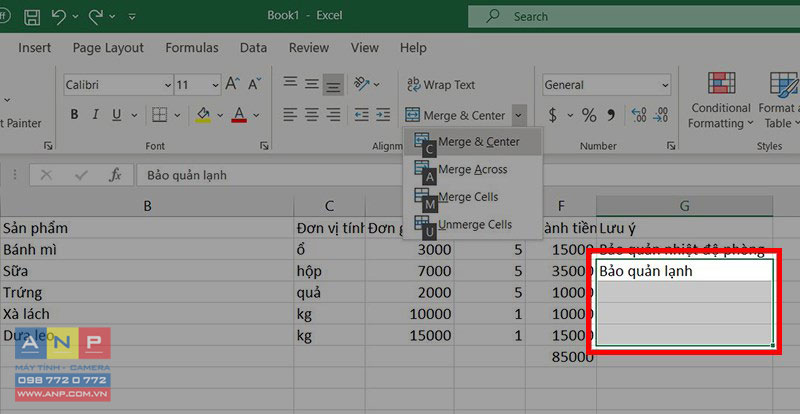Screen dimensions: 800x414
Task: Click Percent Style icon
Action: [589, 115]
